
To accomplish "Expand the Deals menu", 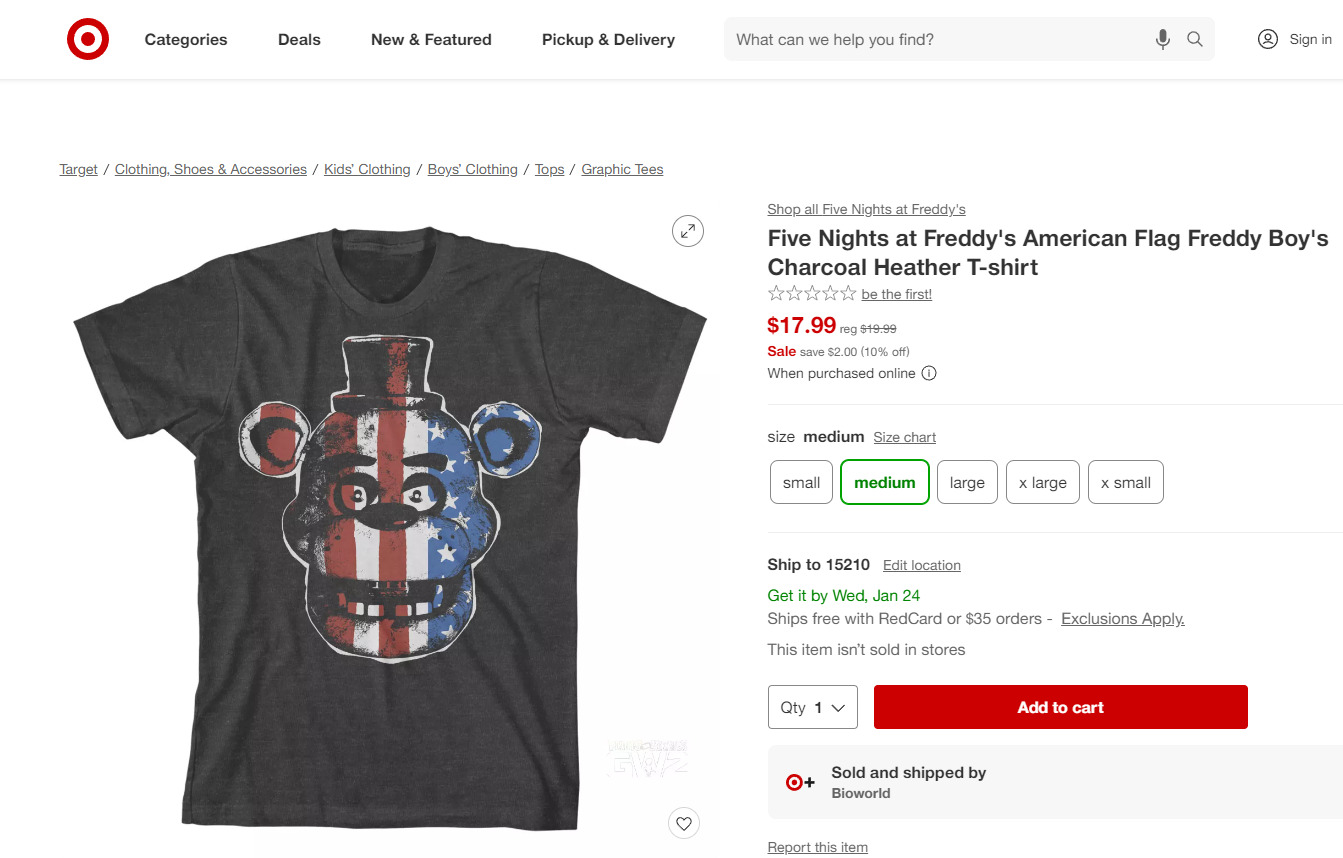I will tap(299, 40).
